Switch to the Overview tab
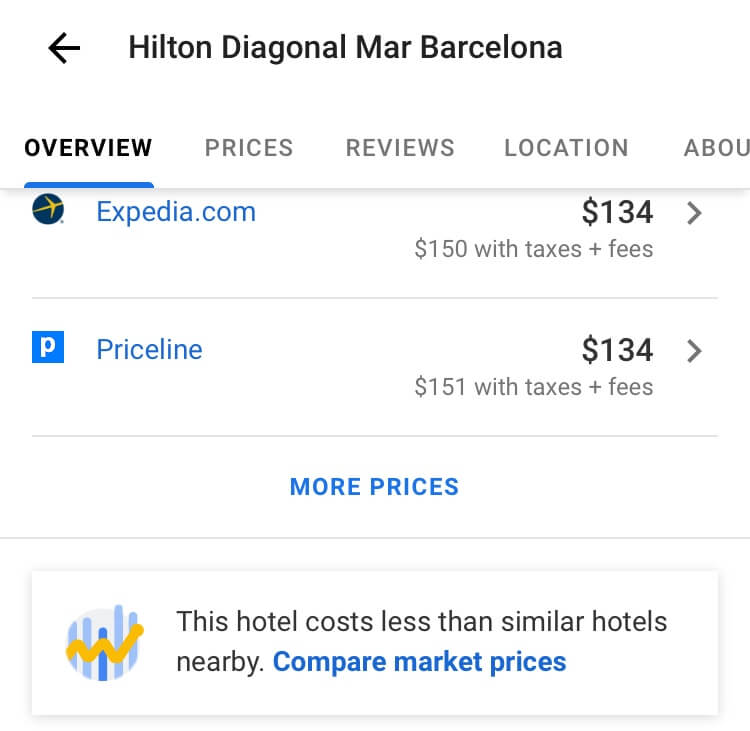Screen dimensions: 750x731 click(89, 149)
